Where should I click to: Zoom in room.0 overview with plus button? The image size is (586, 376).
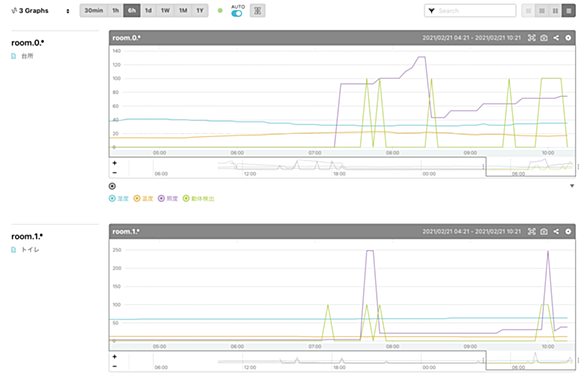pyautogui.click(x=115, y=163)
